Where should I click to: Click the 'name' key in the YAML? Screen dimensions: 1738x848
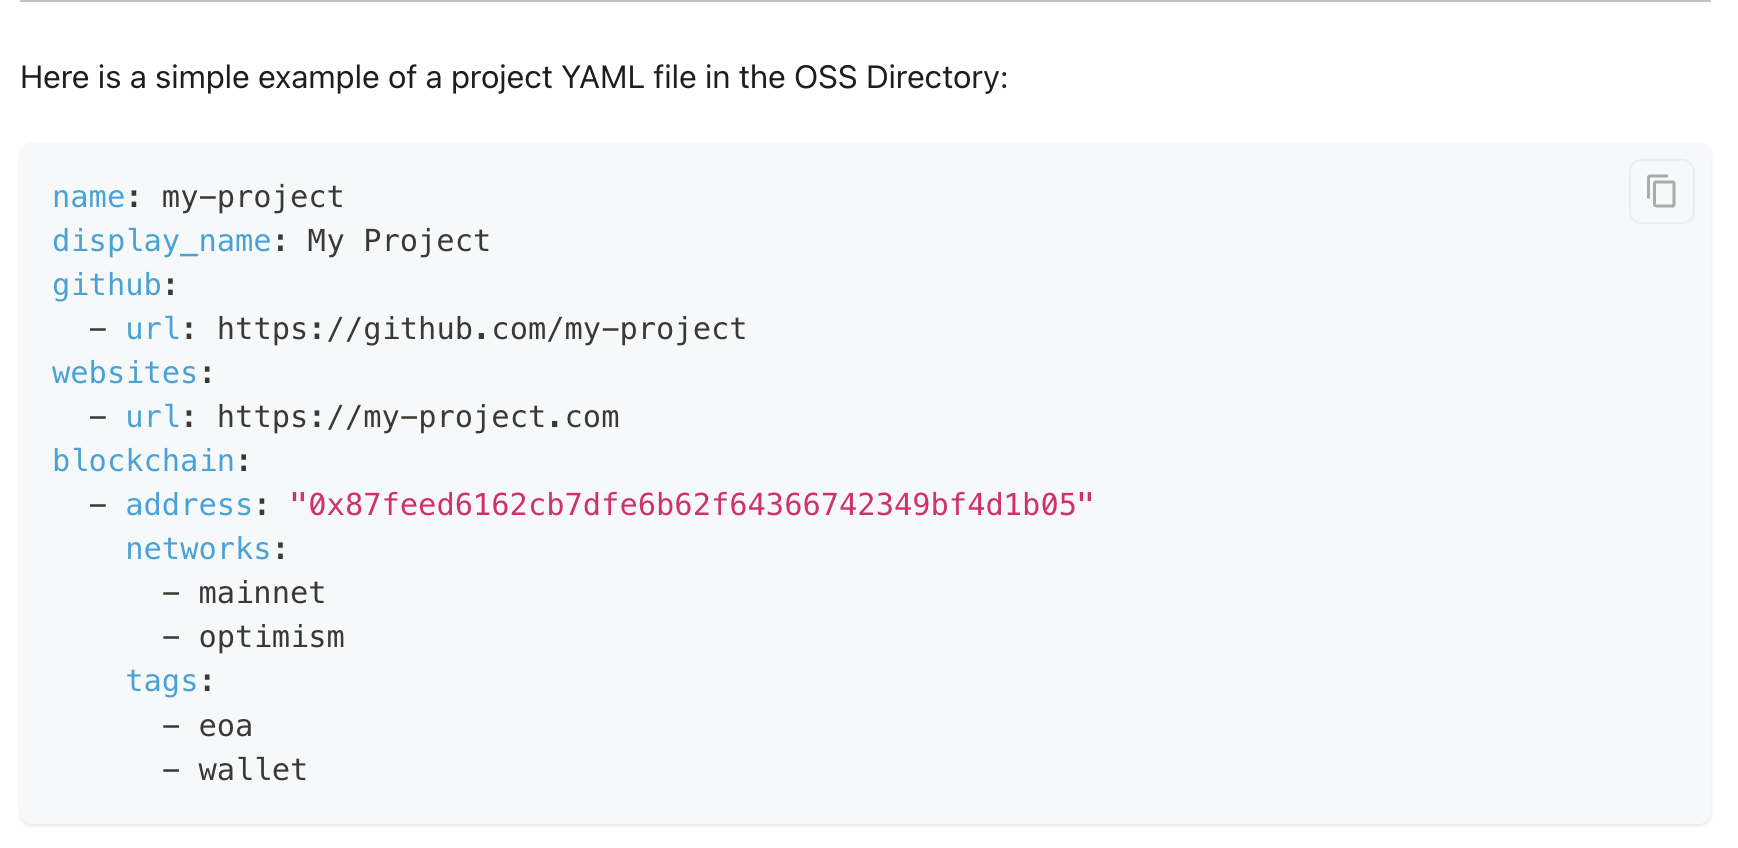[88, 197]
